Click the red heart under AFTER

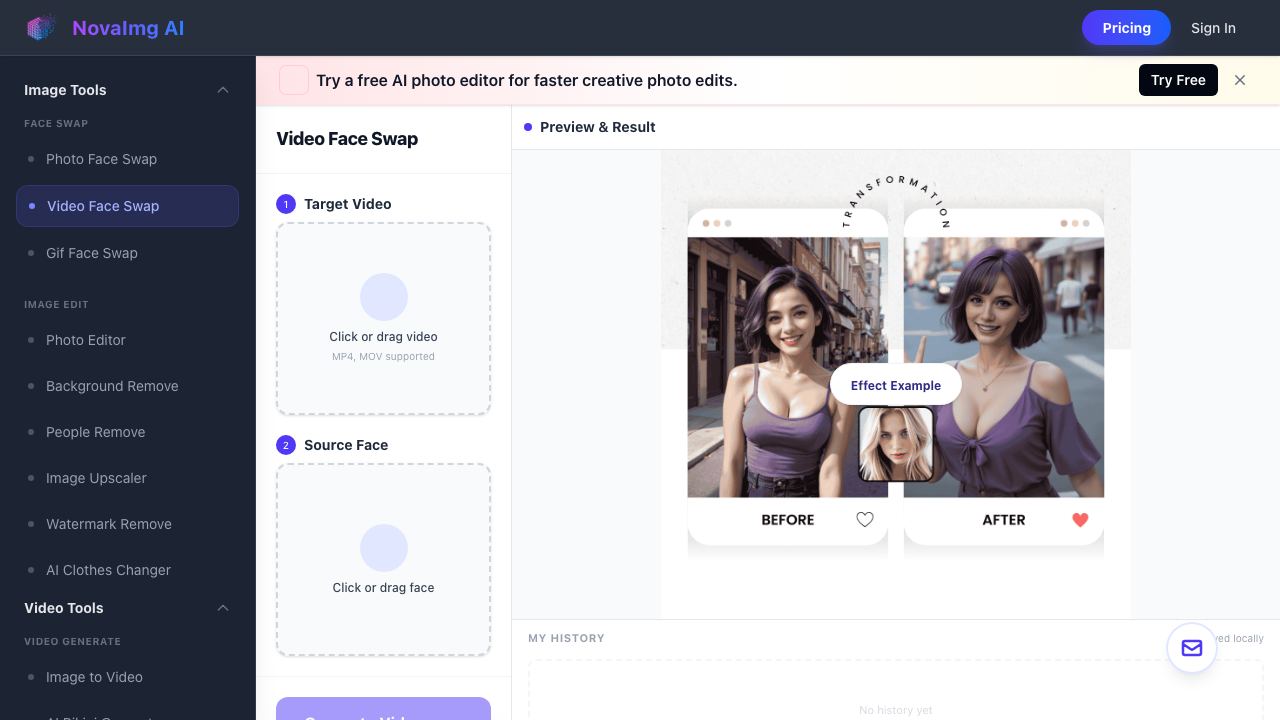[x=1080, y=519]
